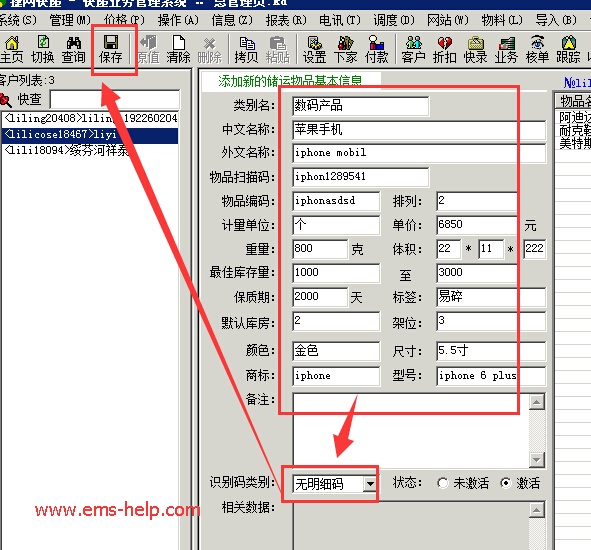Click the 删除 delete toolbar icon

[210, 49]
